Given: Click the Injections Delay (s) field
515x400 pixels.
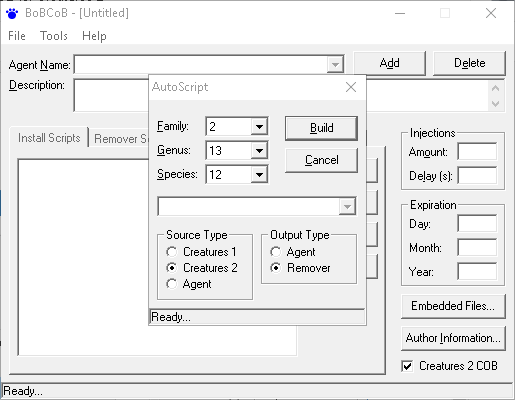Looking at the screenshot, I should [x=477, y=176].
